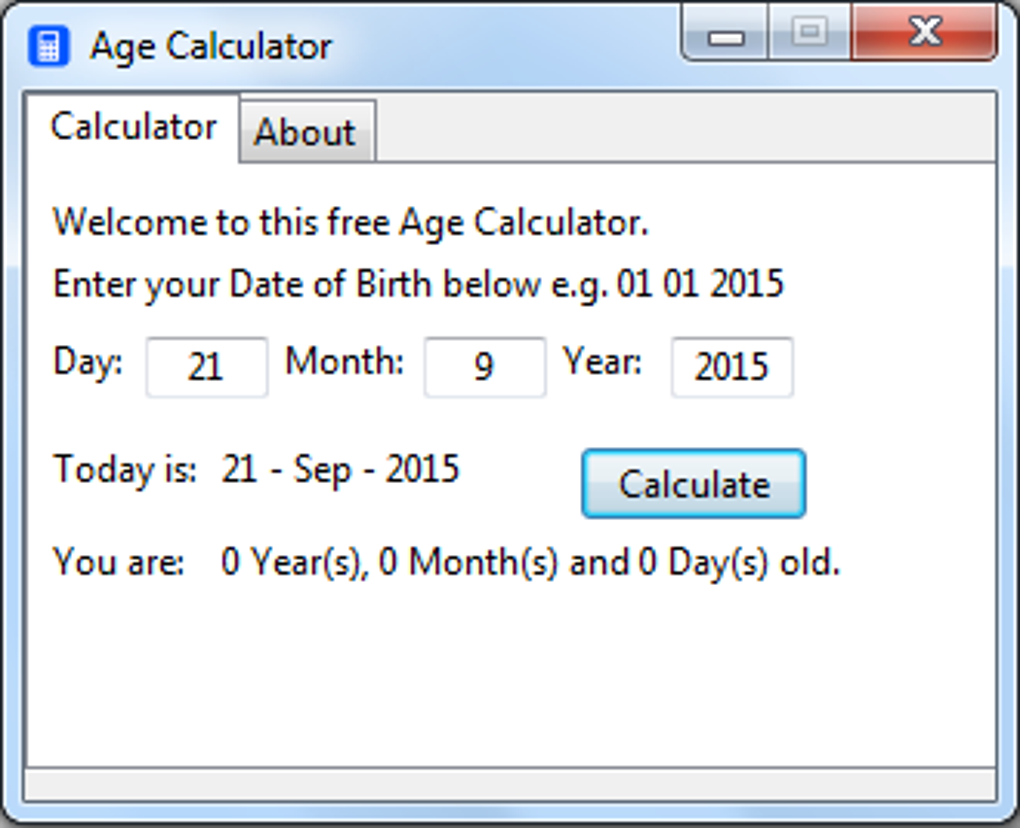
Task: Switch to the About tab
Action: [305, 131]
